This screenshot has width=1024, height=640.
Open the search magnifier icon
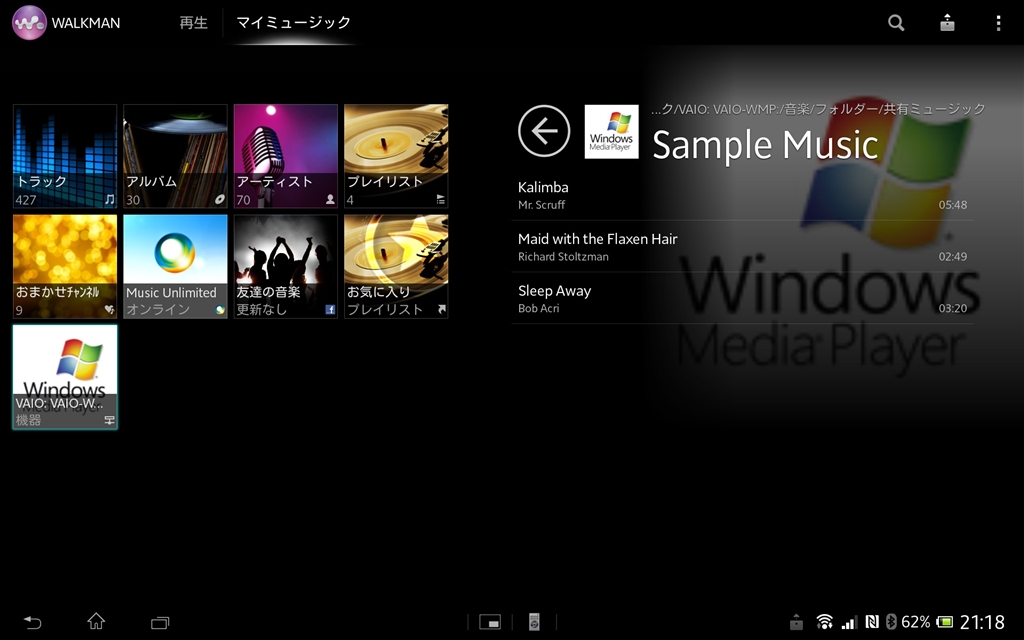tap(896, 23)
